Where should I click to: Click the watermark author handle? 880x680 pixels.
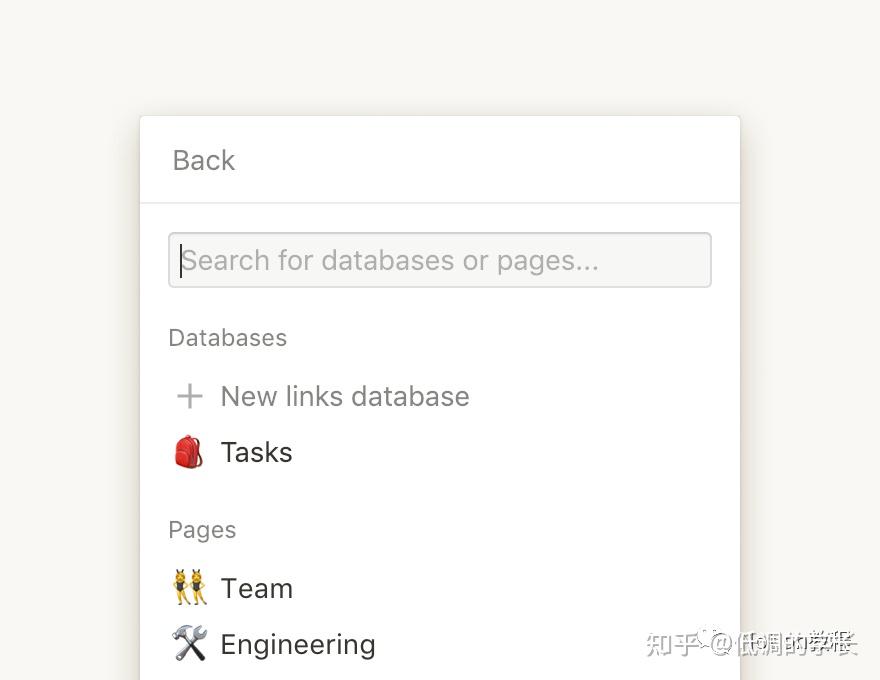click(797, 643)
